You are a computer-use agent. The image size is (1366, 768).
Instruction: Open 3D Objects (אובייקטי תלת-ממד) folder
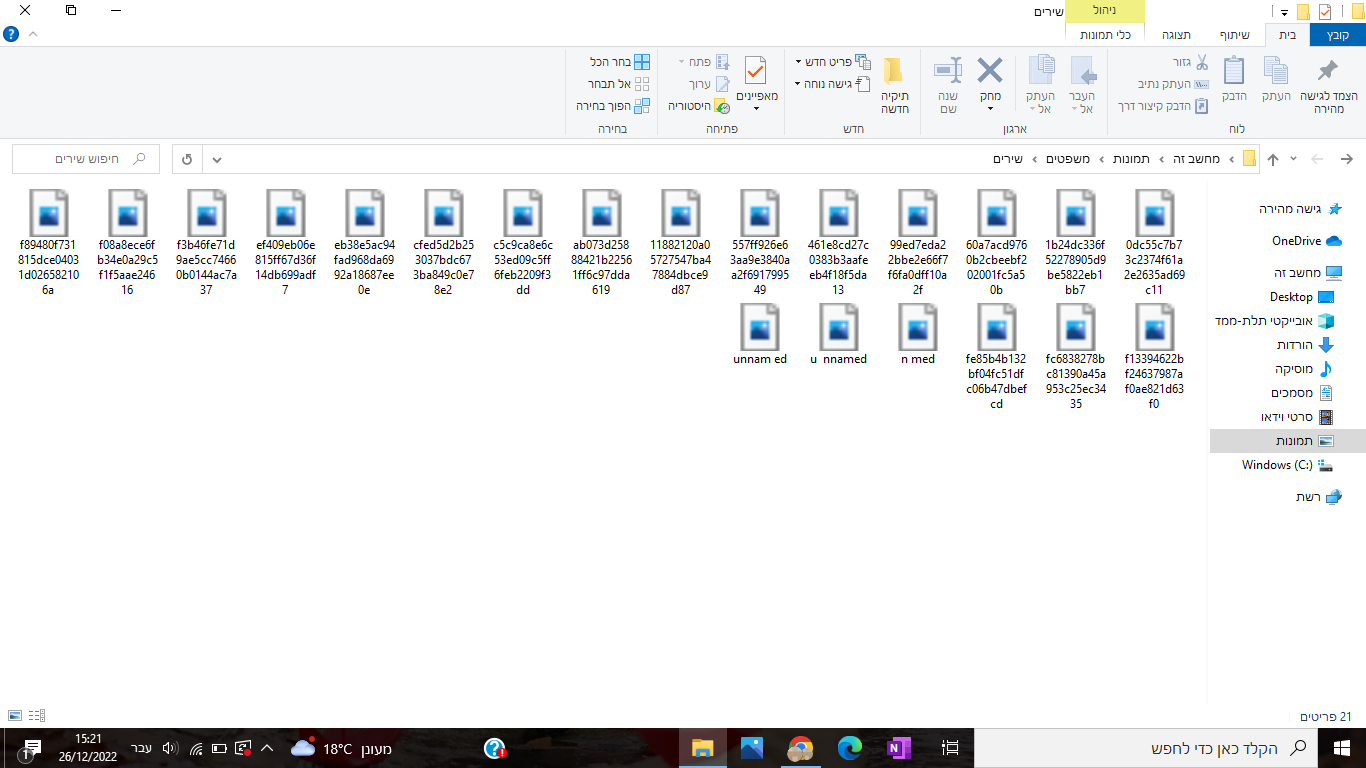(x=1273, y=321)
